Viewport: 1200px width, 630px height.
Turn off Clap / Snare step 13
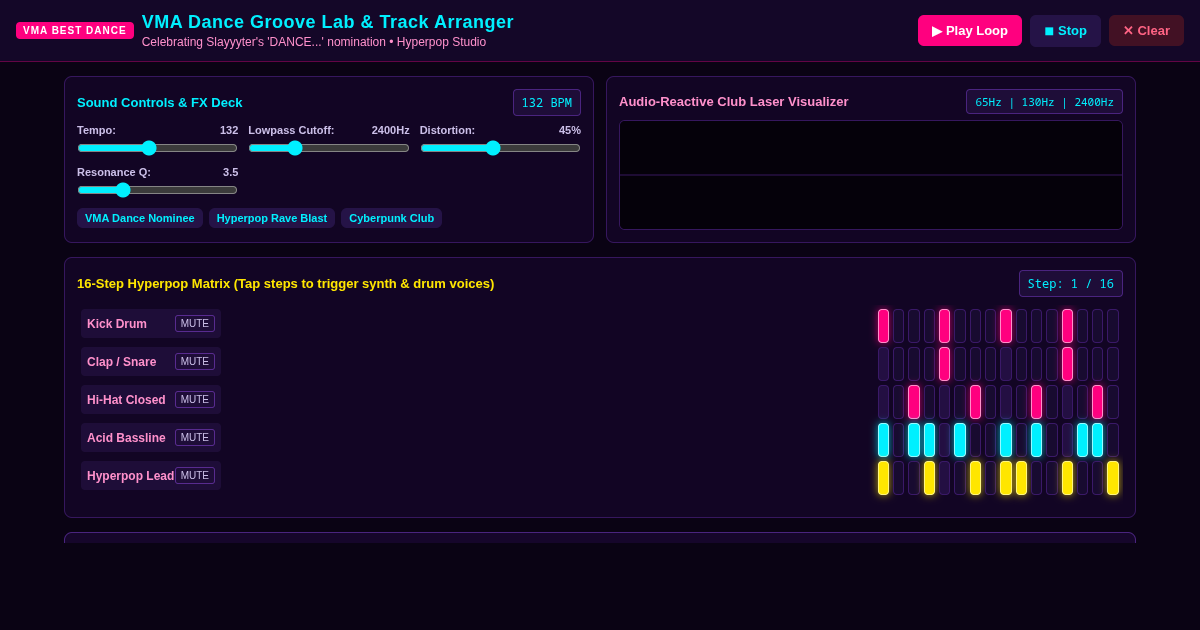point(1067,364)
